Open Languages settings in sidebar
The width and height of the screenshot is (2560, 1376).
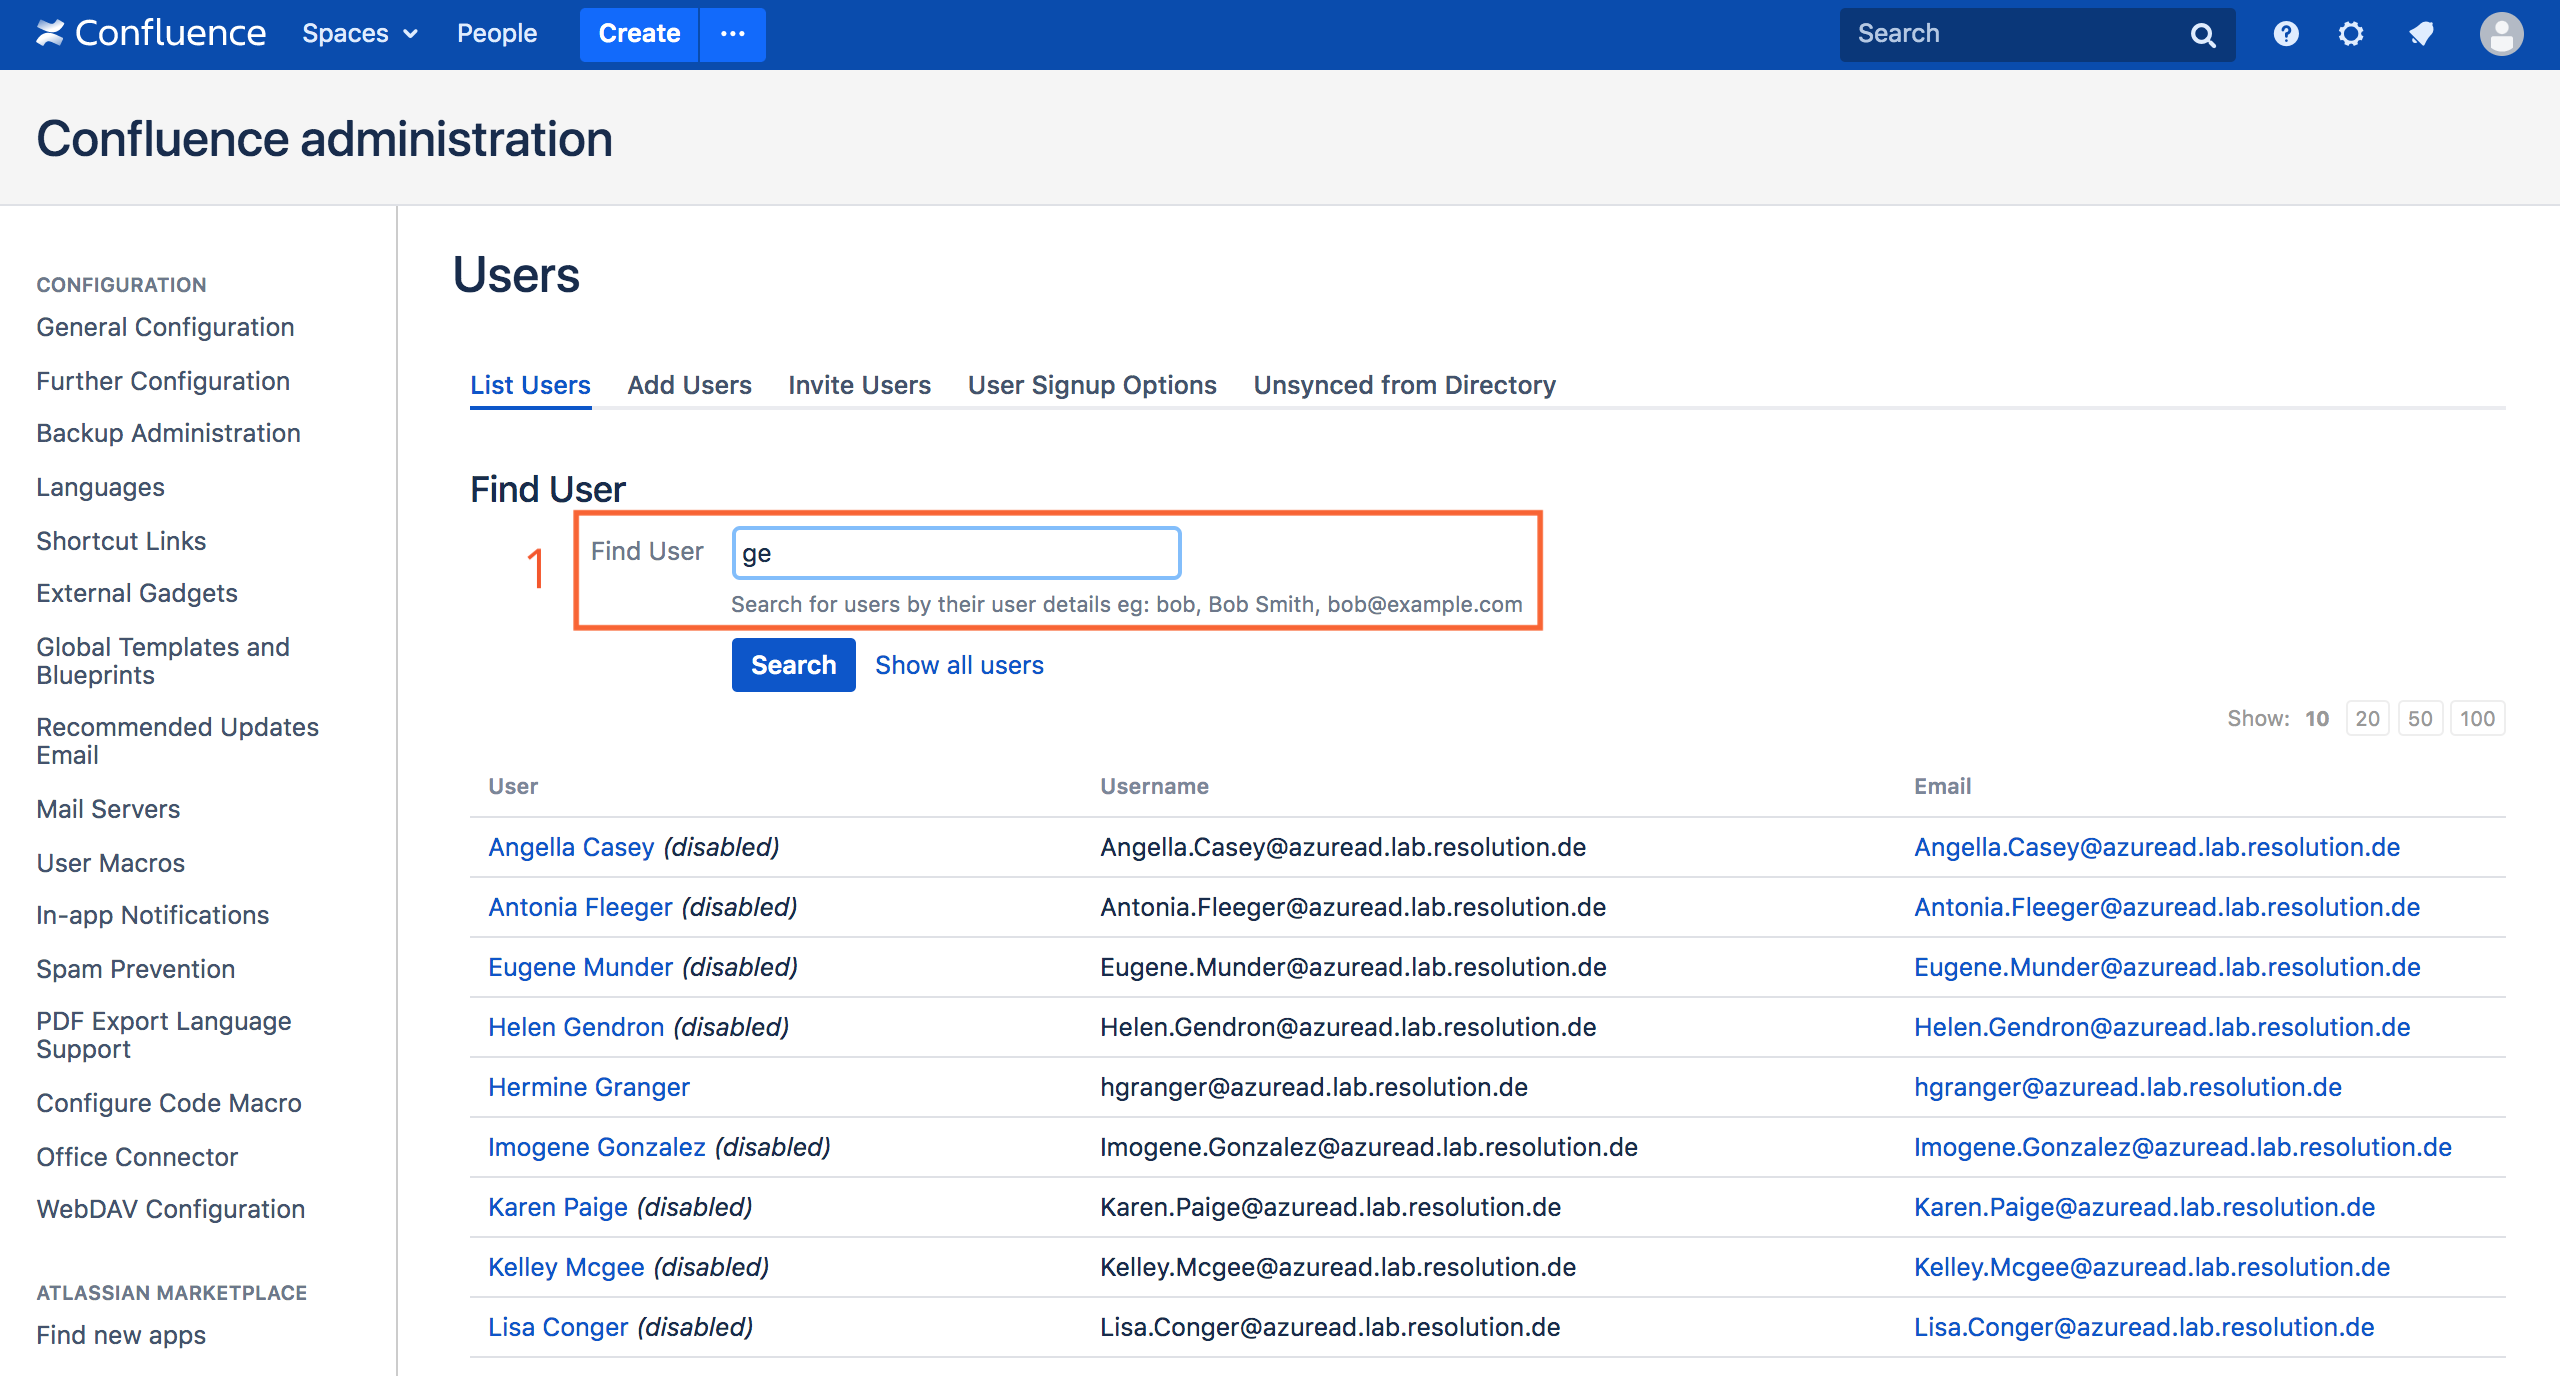(100, 487)
